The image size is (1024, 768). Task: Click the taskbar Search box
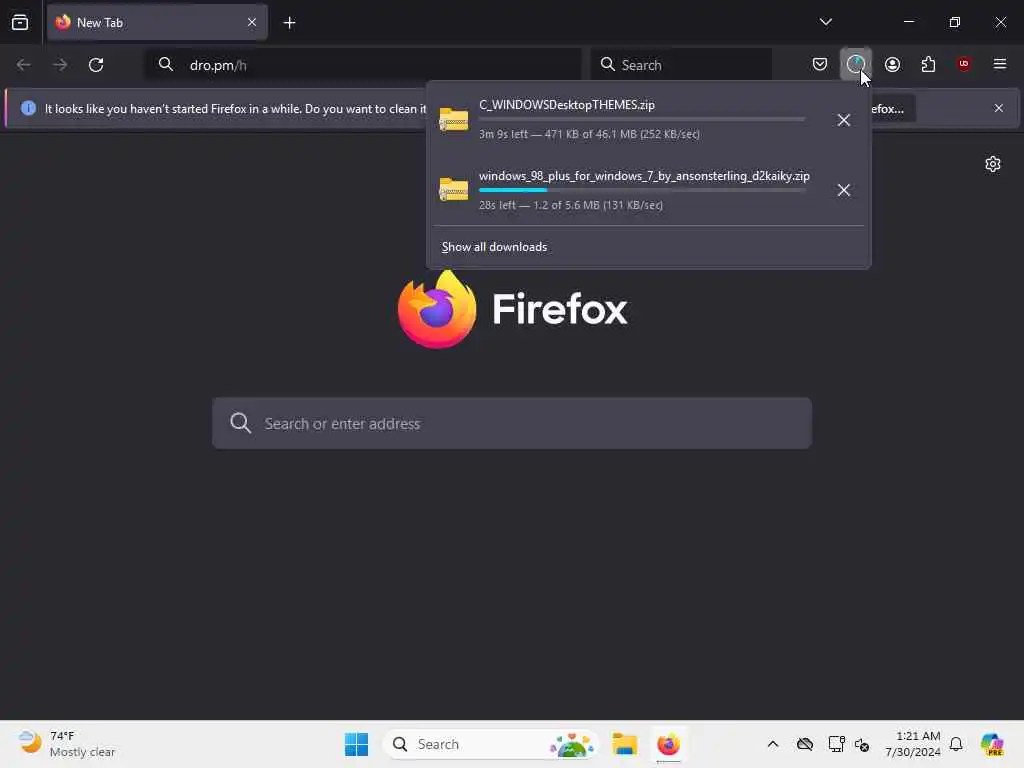point(491,744)
